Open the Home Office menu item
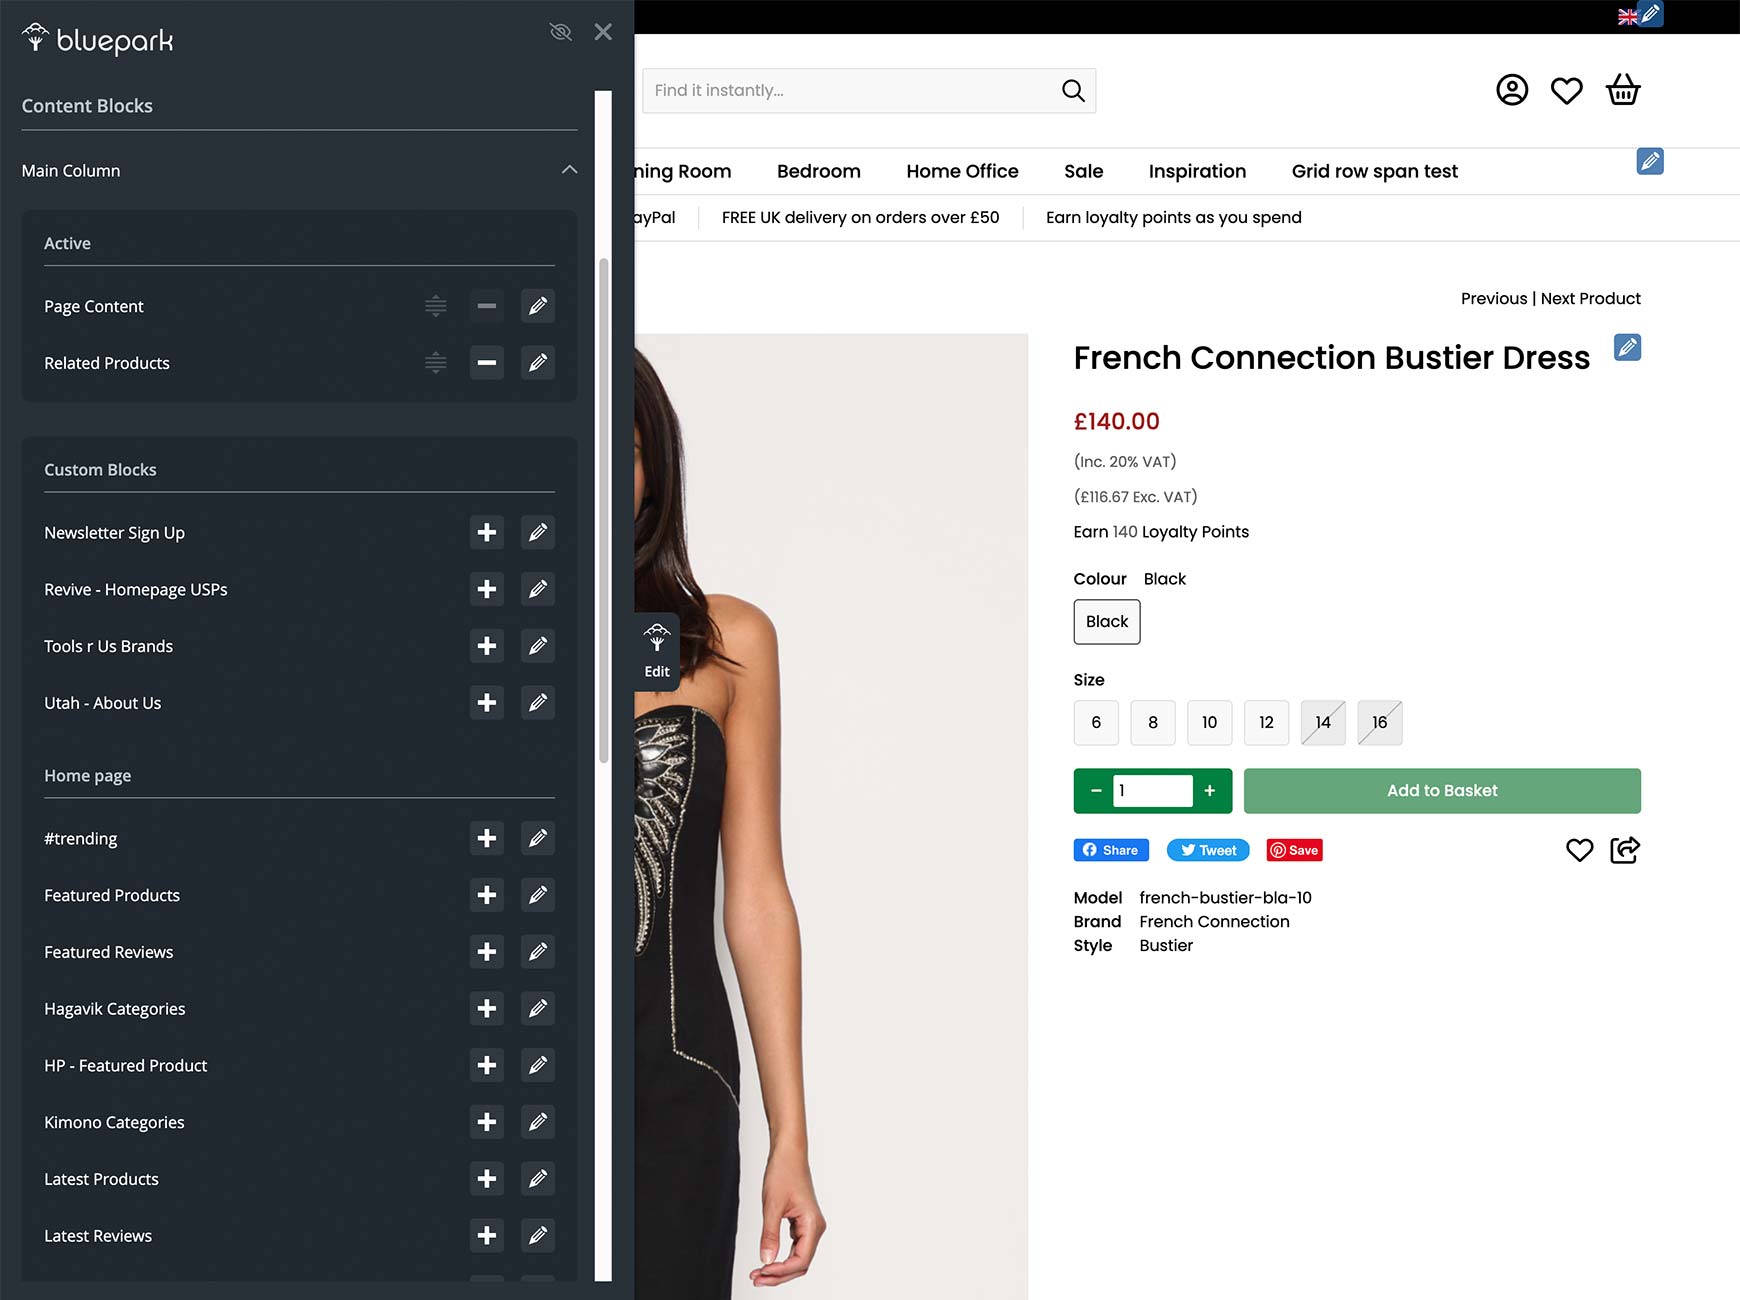Screen dimensions: 1740x1300 [962, 171]
